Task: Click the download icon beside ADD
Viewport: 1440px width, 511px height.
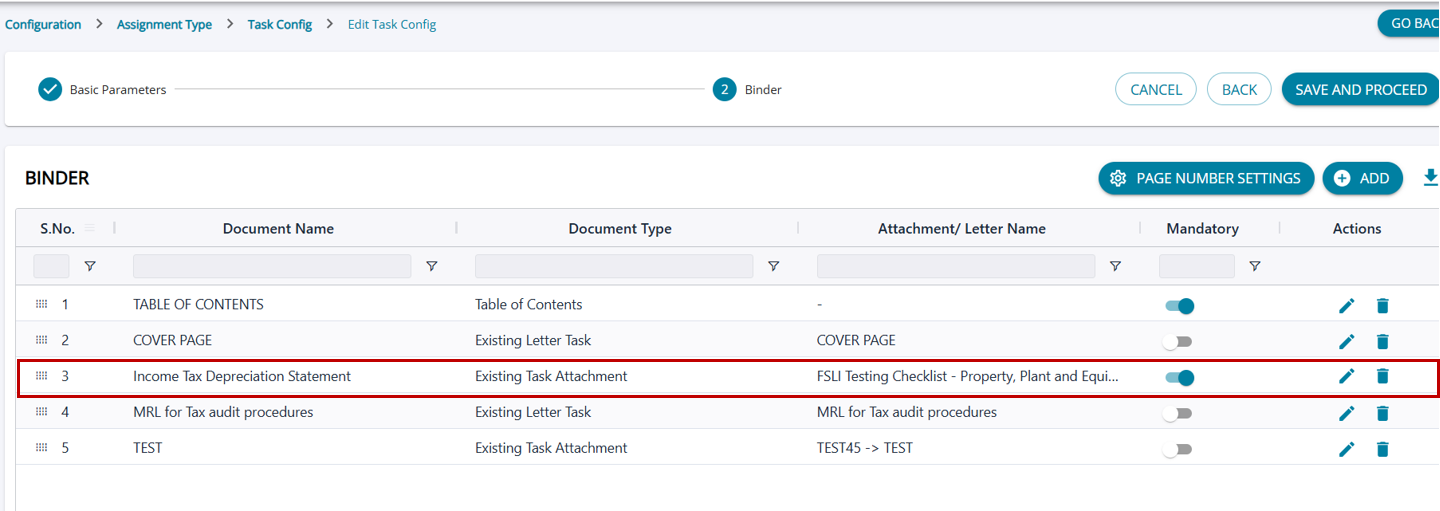Action: (1431, 177)
